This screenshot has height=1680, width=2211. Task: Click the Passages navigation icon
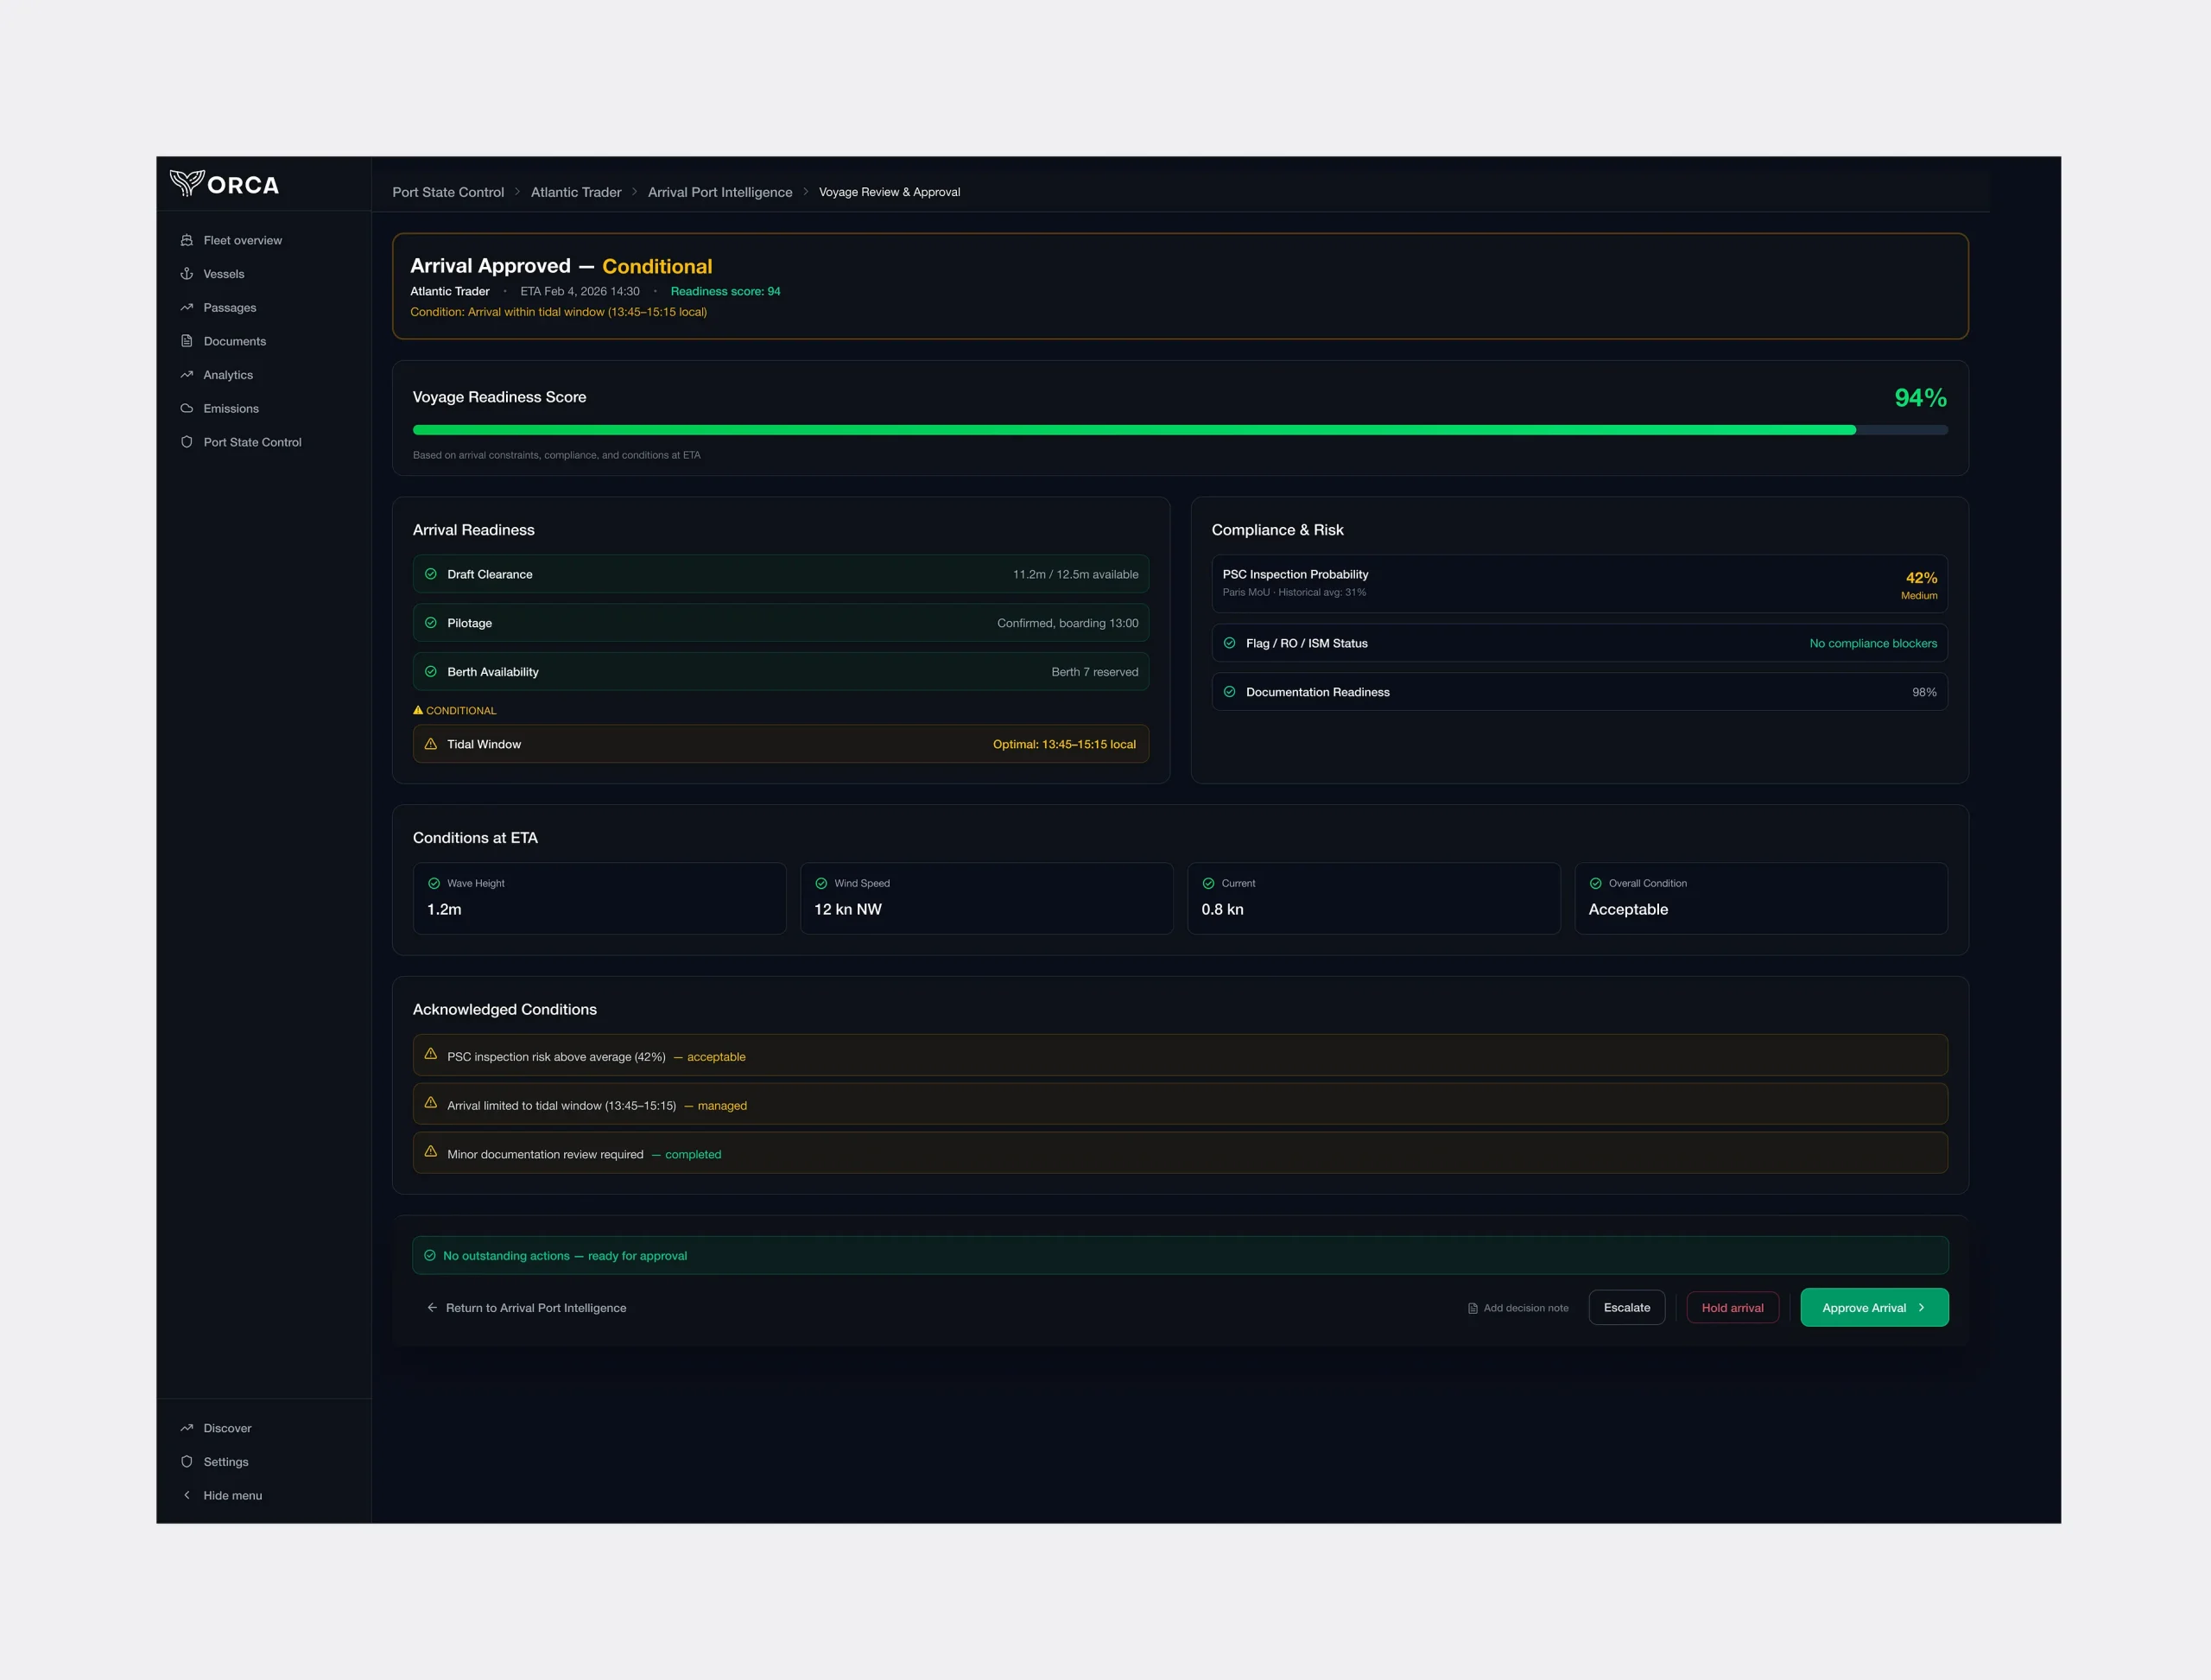point(188,307)
